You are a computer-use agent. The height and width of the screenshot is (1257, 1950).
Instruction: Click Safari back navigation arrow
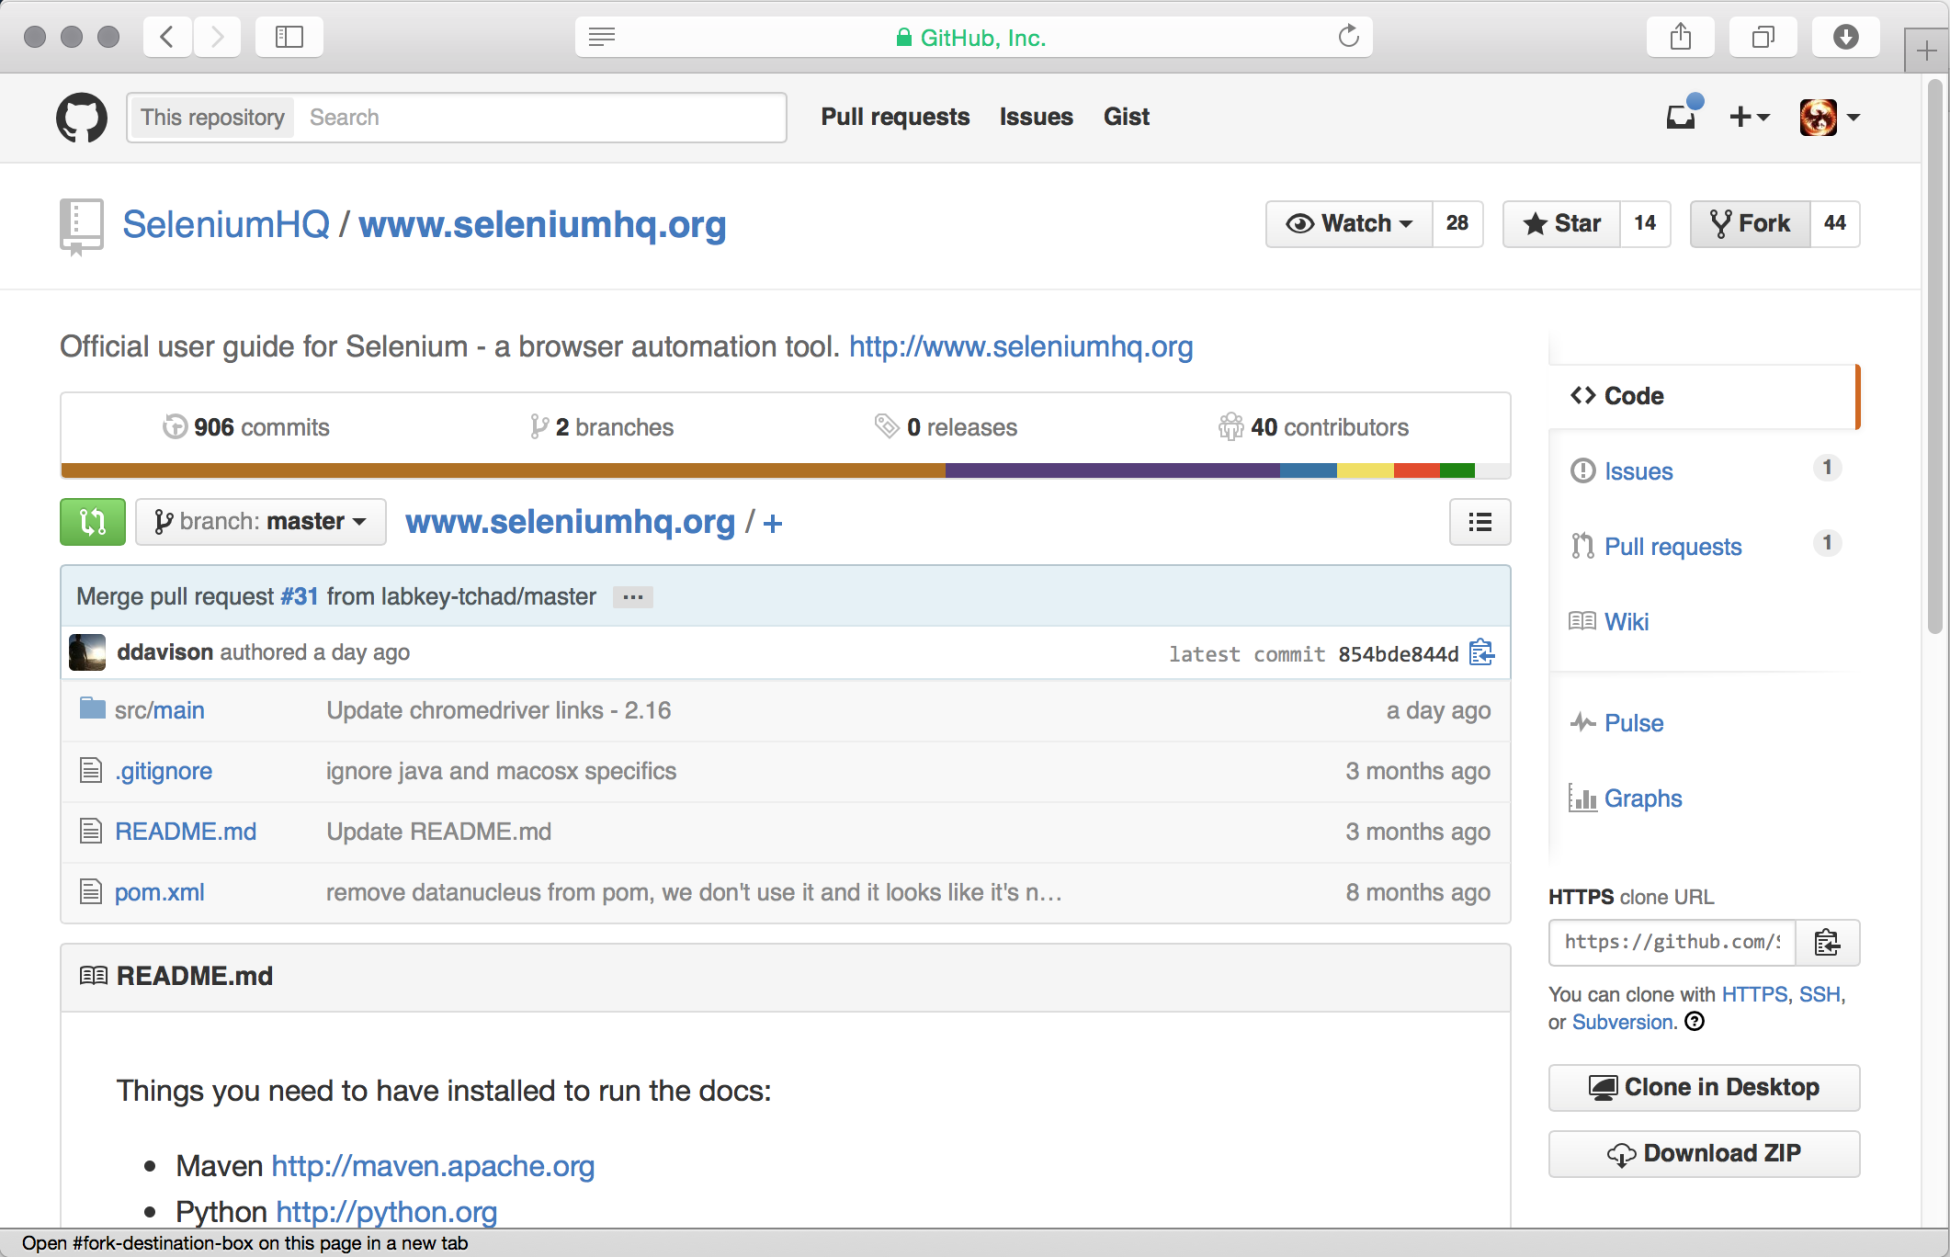(167, 37)
